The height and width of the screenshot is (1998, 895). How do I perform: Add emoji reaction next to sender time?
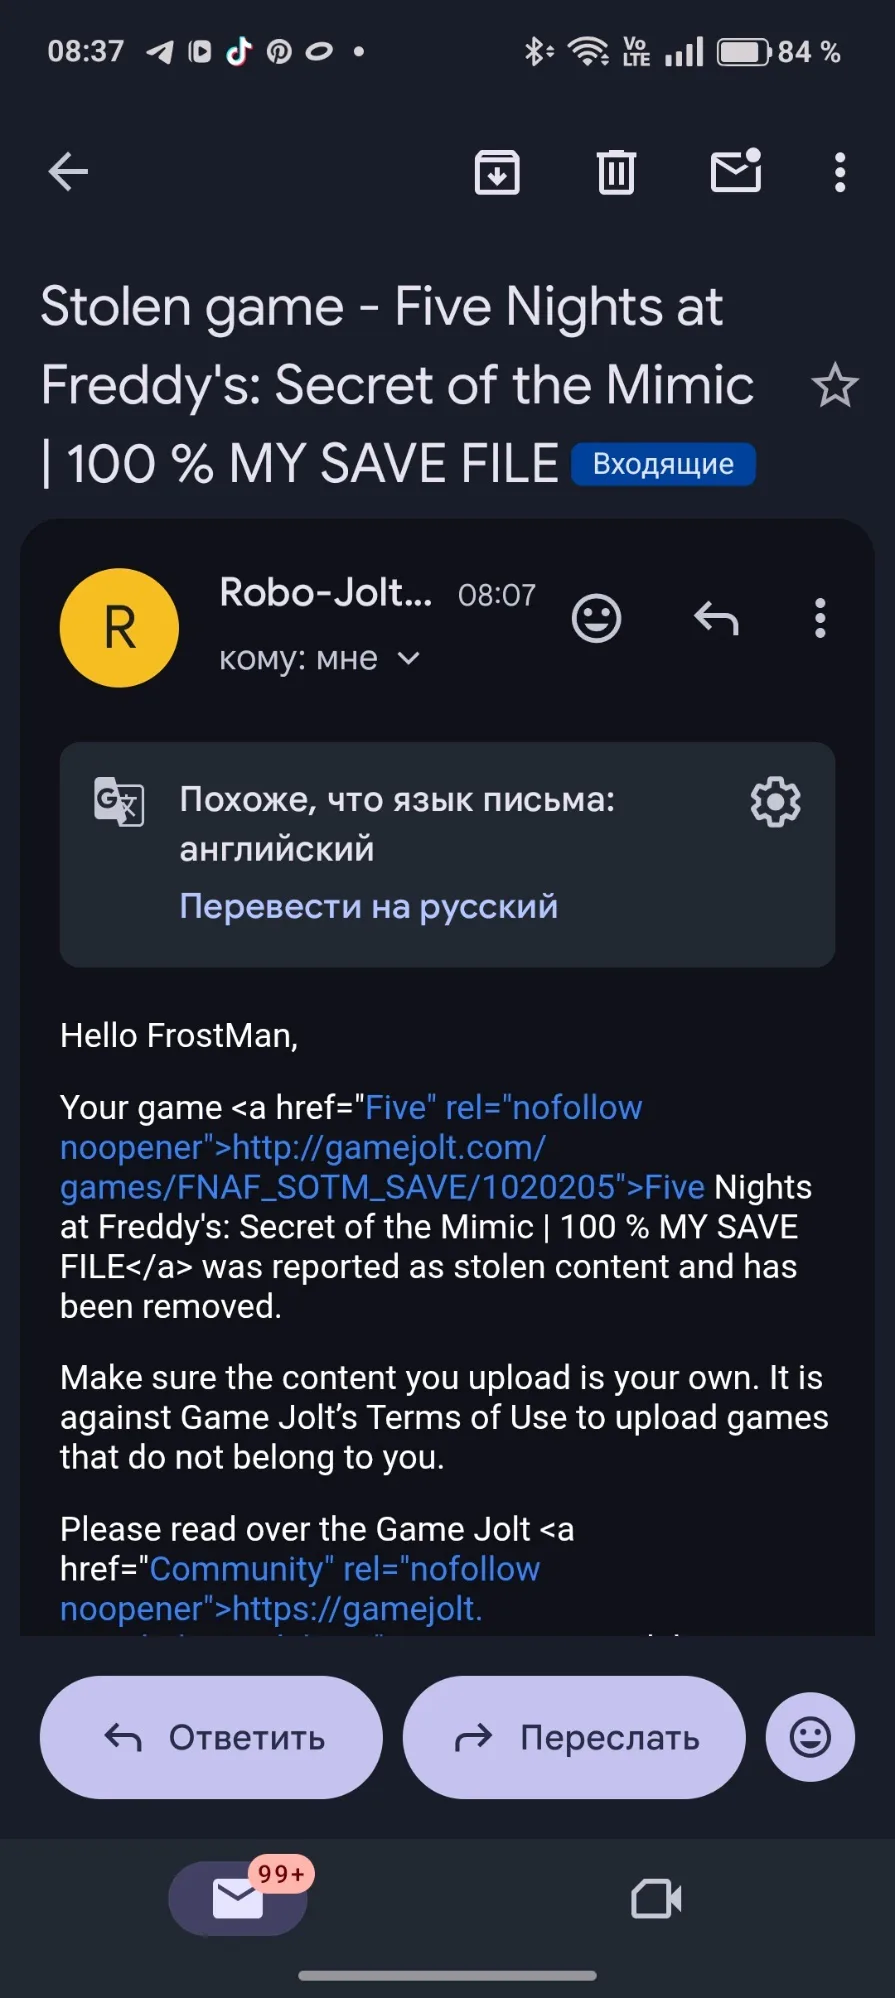[596, 619]
